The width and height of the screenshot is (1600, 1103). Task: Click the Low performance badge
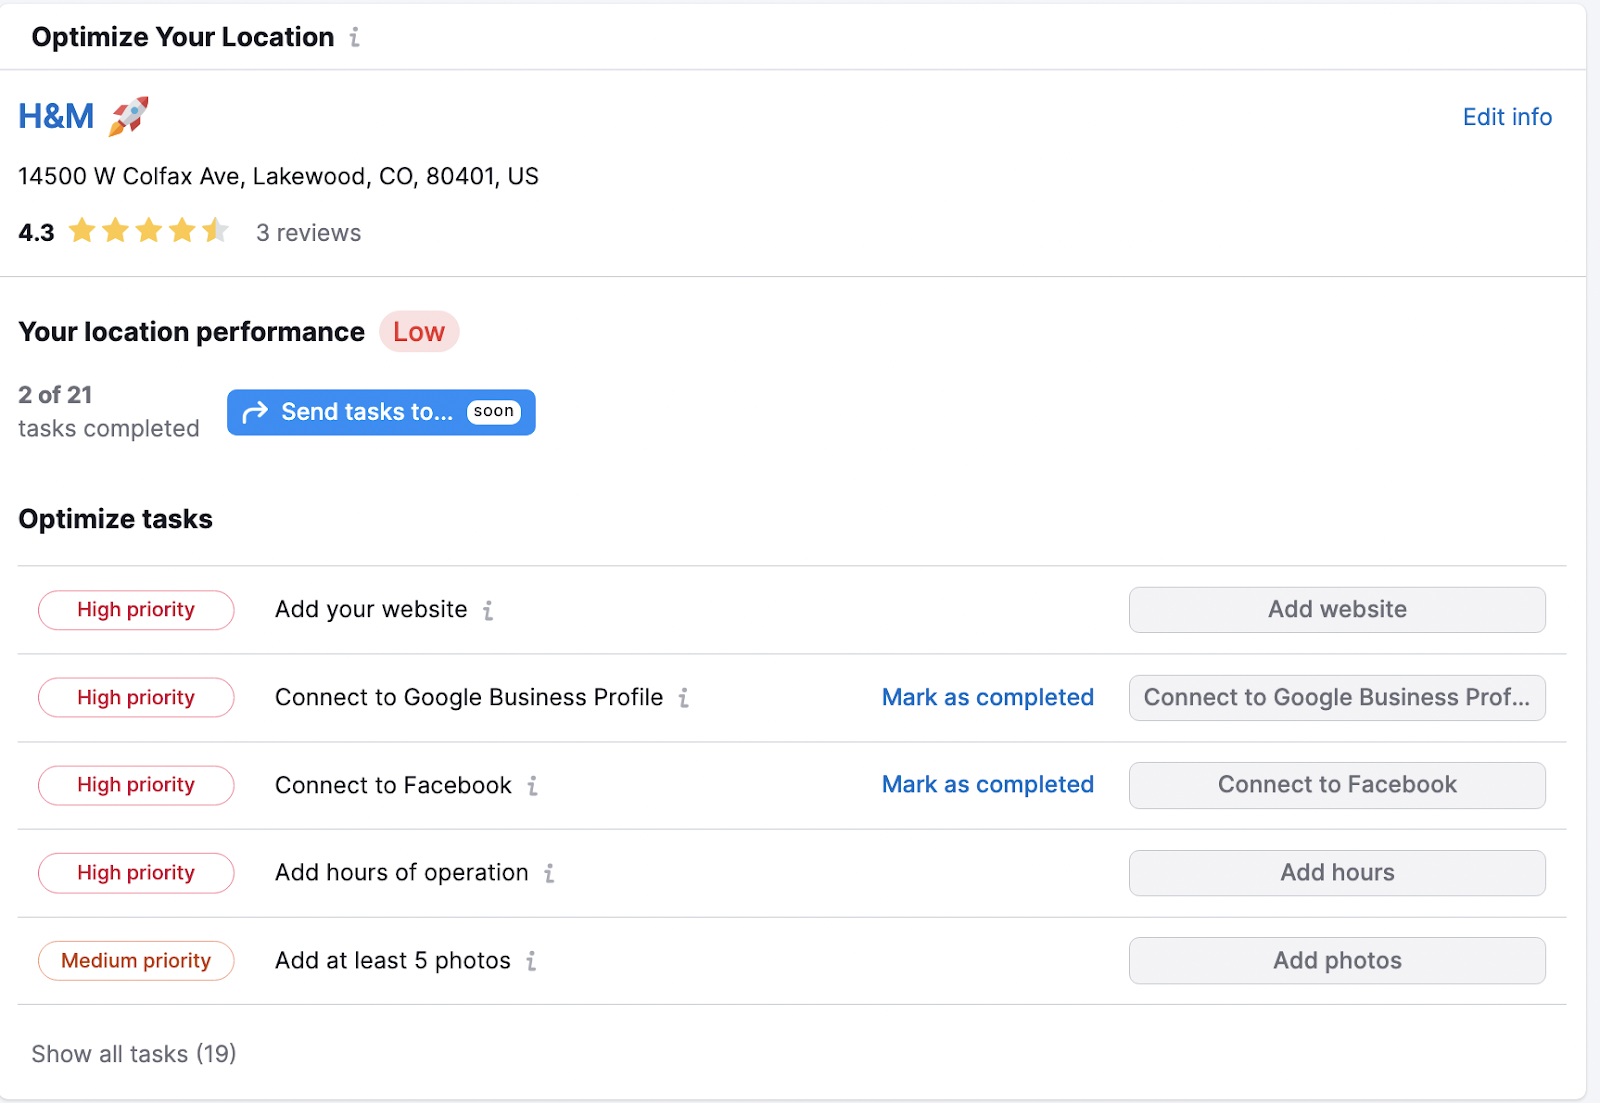(x=419, y=331)
